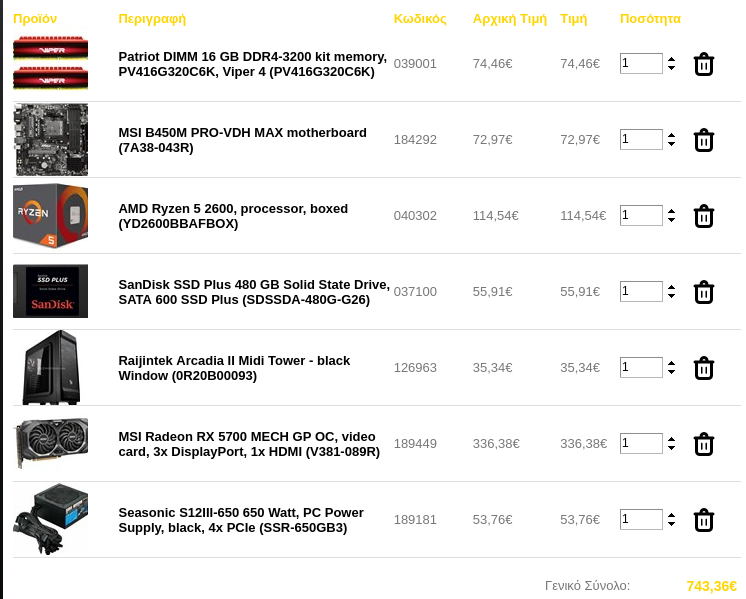746x599 pixels.
Task: Delete Seasonic S12III-650 power supply
Action: point(704,520)
